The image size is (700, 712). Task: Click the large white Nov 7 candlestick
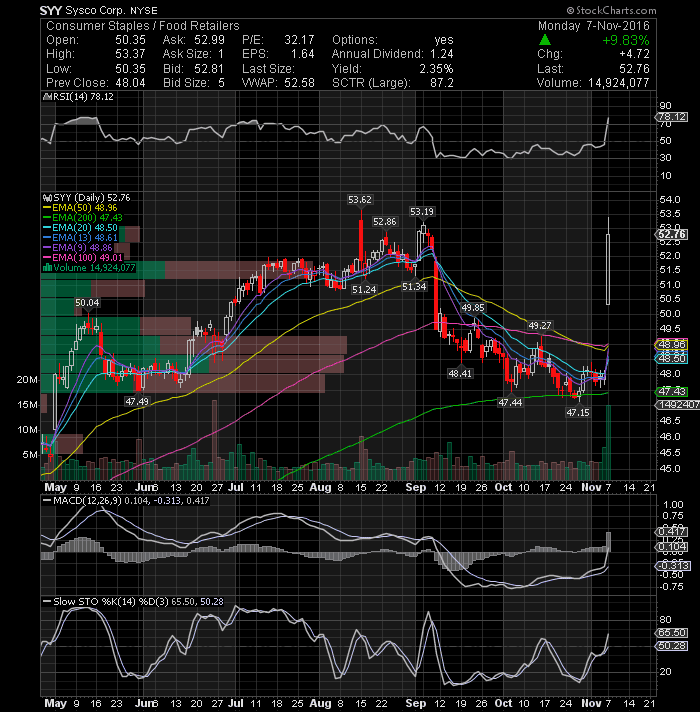point(608,269)
